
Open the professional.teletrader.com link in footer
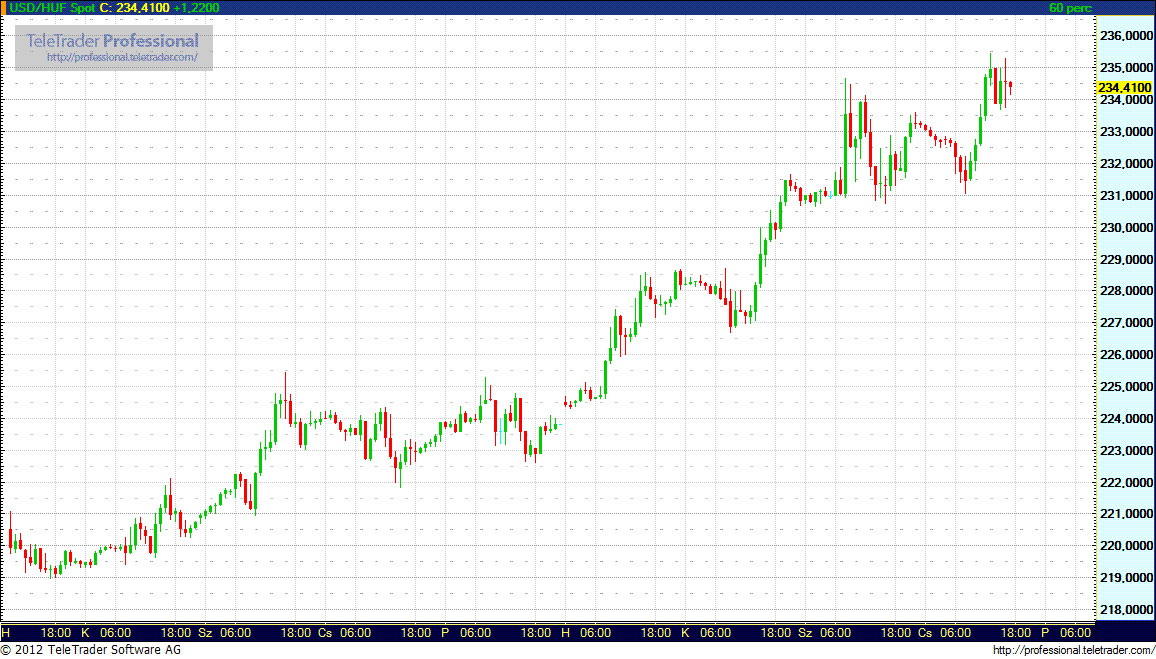click(x=1073, y=650)
